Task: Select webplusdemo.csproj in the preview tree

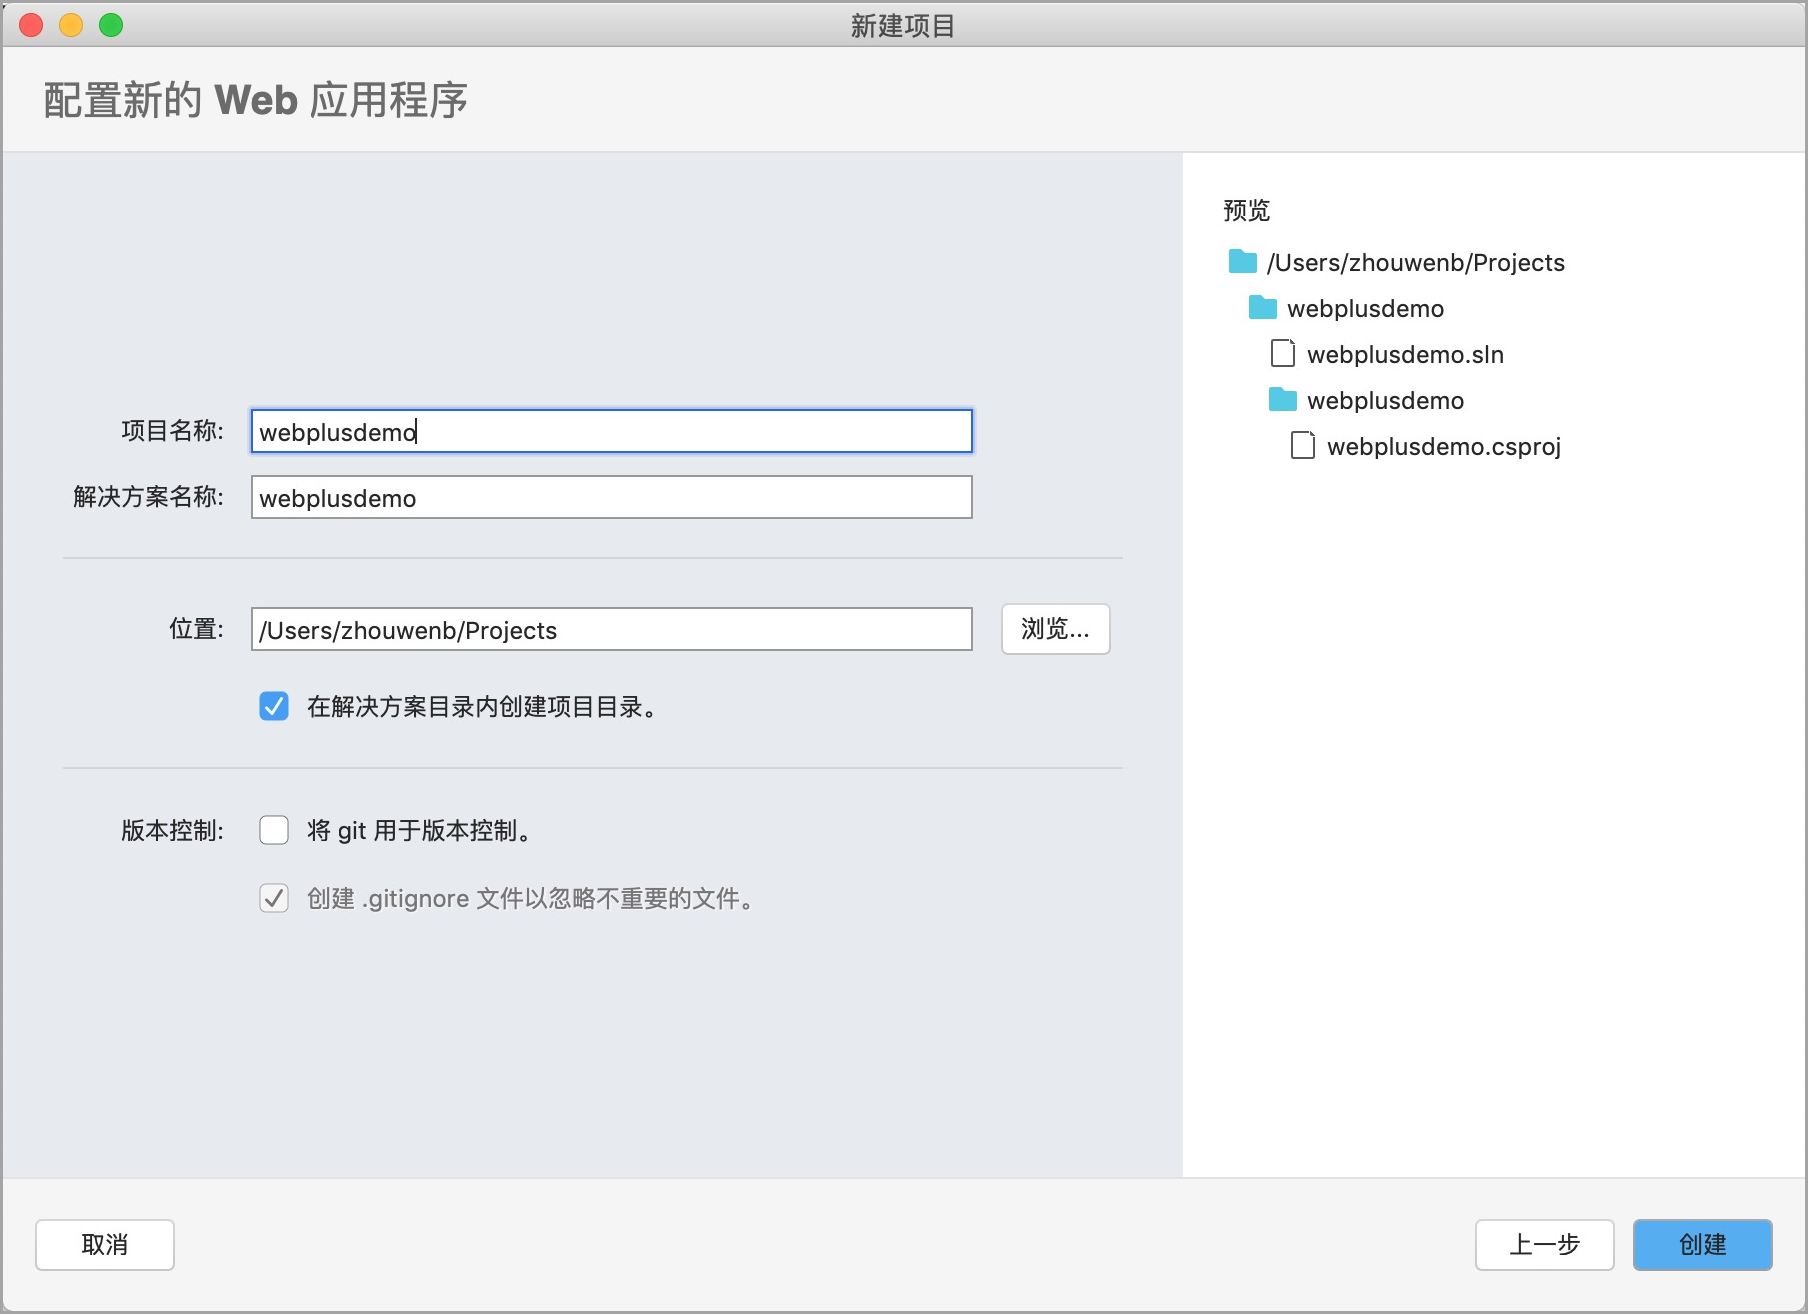Action: [x=1443, y=446]
